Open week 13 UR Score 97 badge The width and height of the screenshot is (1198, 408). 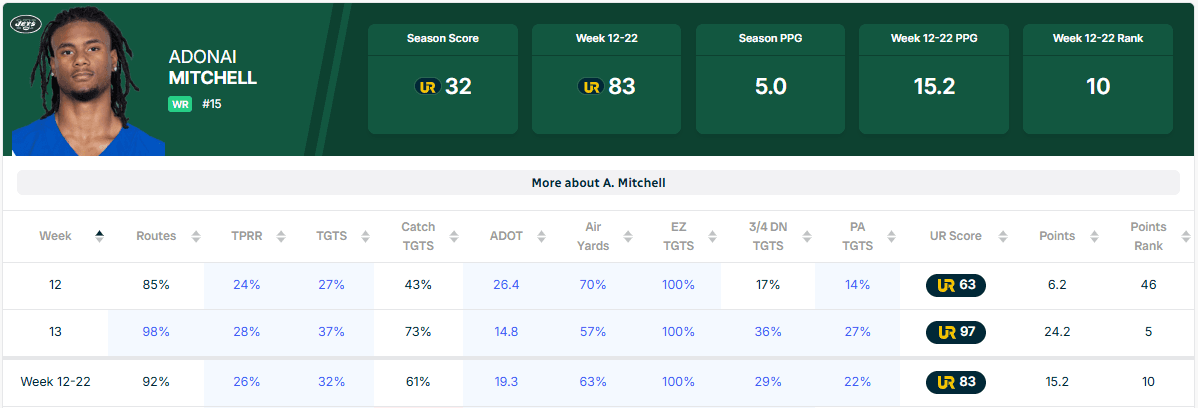(x=956, y=332)
